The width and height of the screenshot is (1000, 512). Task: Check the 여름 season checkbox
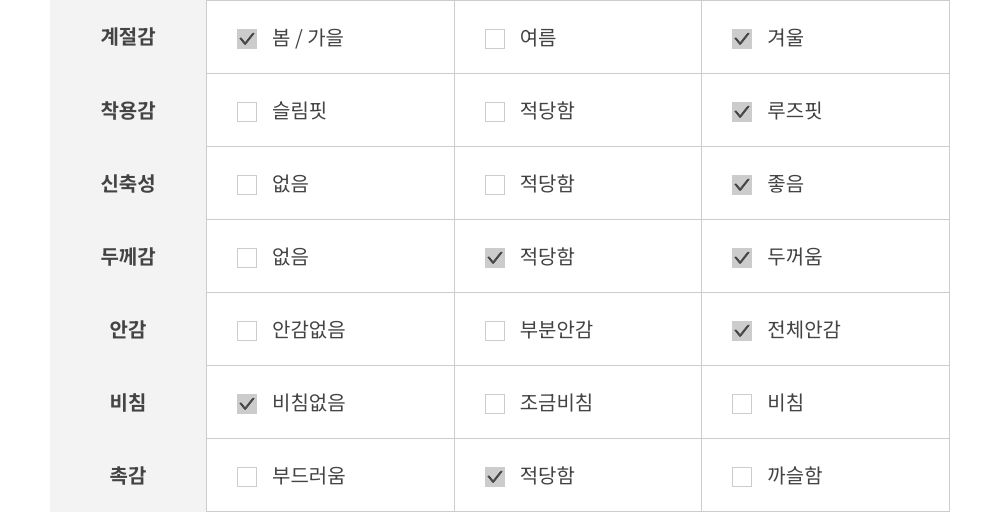495,39
